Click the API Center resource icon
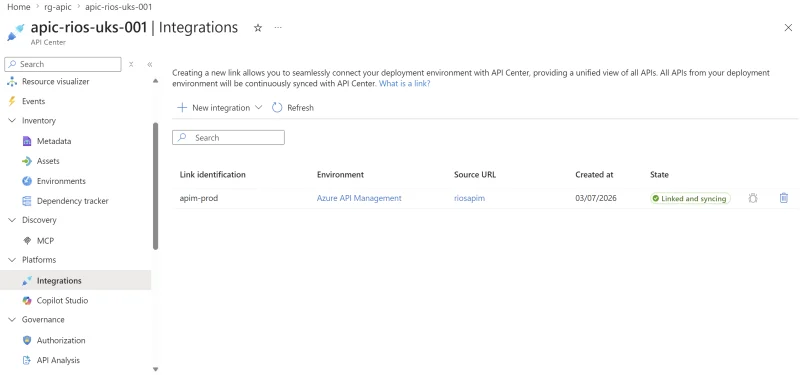This screenshot has height=375, width=800. click(x=16, y=32)
